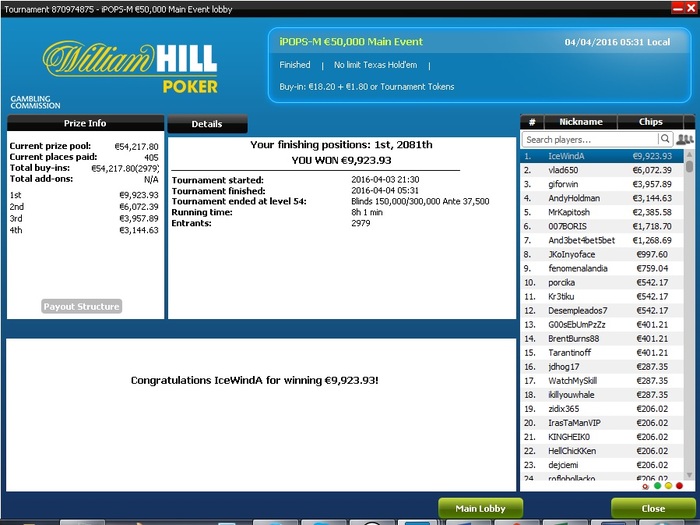Click the small red ring icon below list
This screenshot has height=525, width=700.
pos(646,487)
